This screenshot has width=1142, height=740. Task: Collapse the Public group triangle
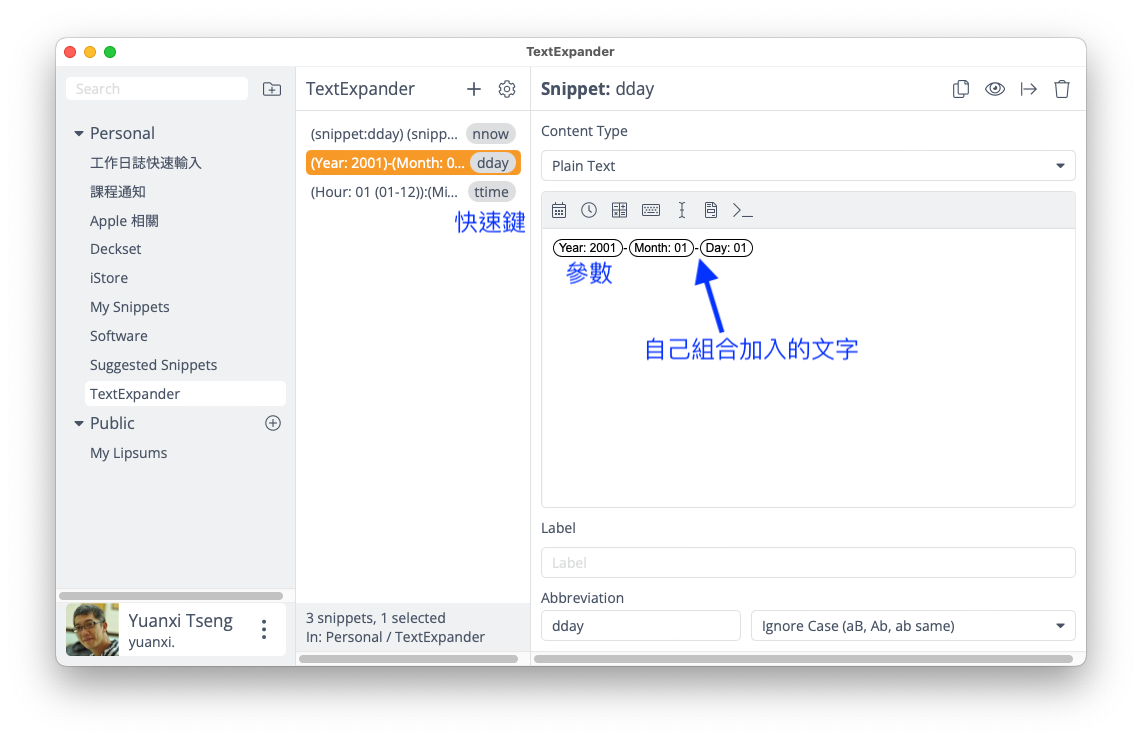coord(79,423)
